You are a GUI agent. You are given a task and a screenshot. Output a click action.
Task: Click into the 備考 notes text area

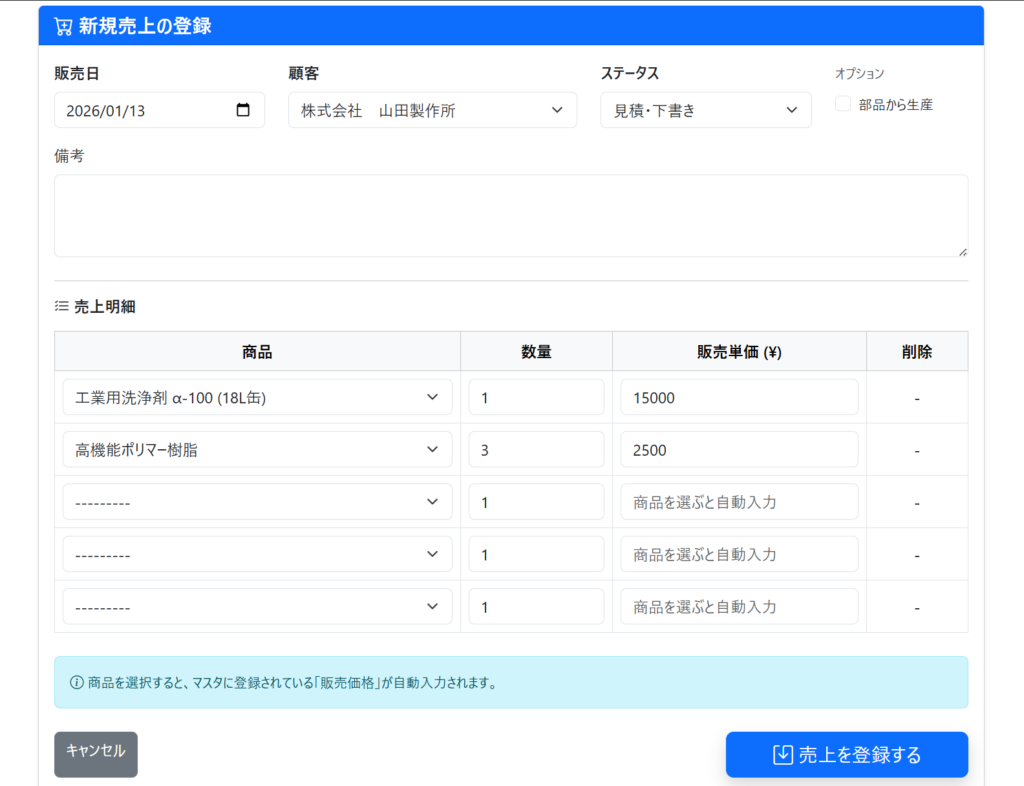(x=510, y=216)
